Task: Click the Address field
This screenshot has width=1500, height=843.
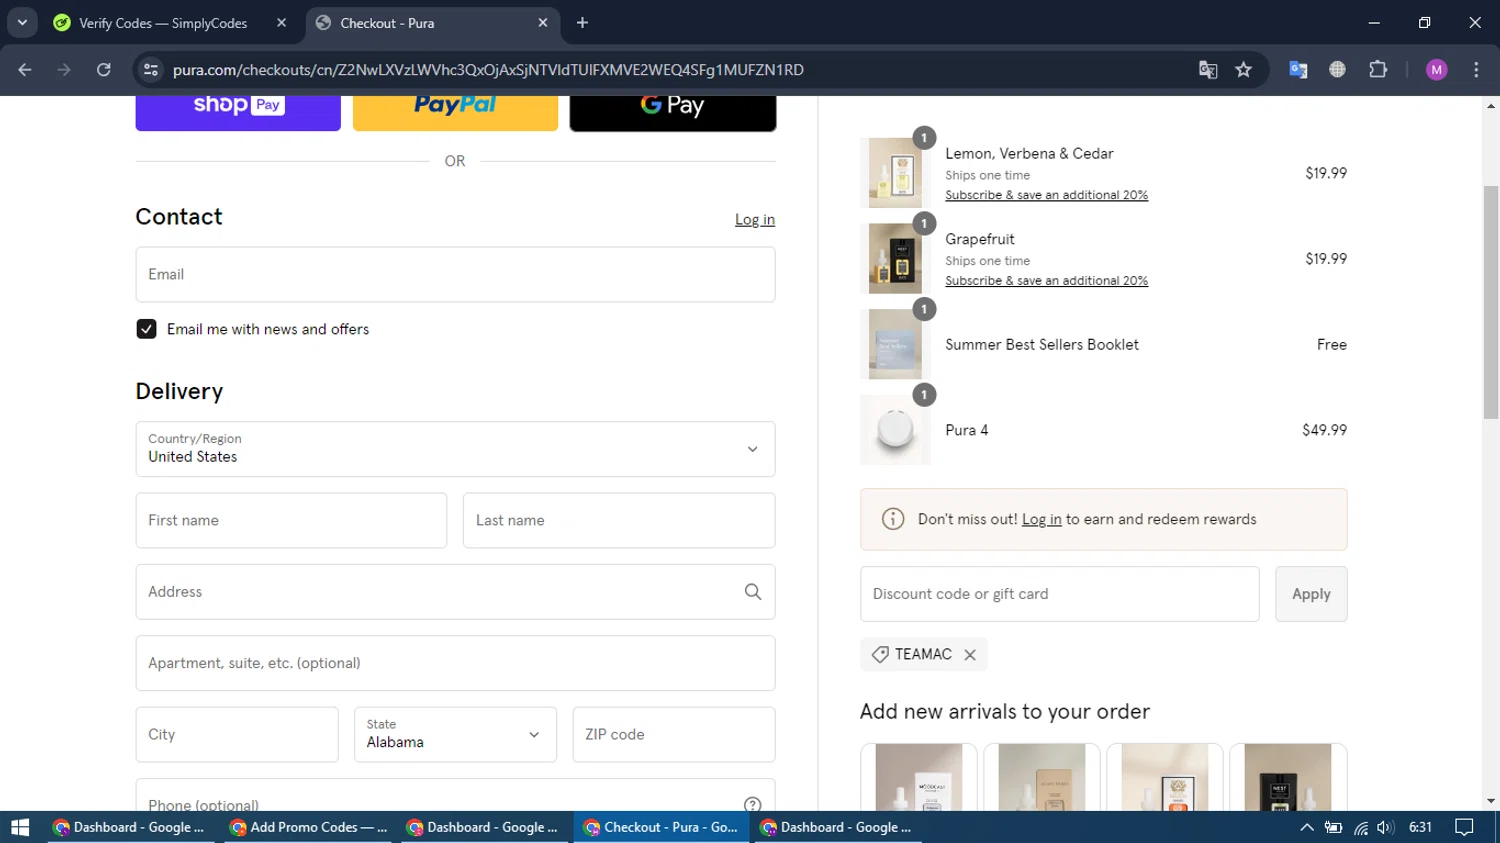Action: click(455, 592)
